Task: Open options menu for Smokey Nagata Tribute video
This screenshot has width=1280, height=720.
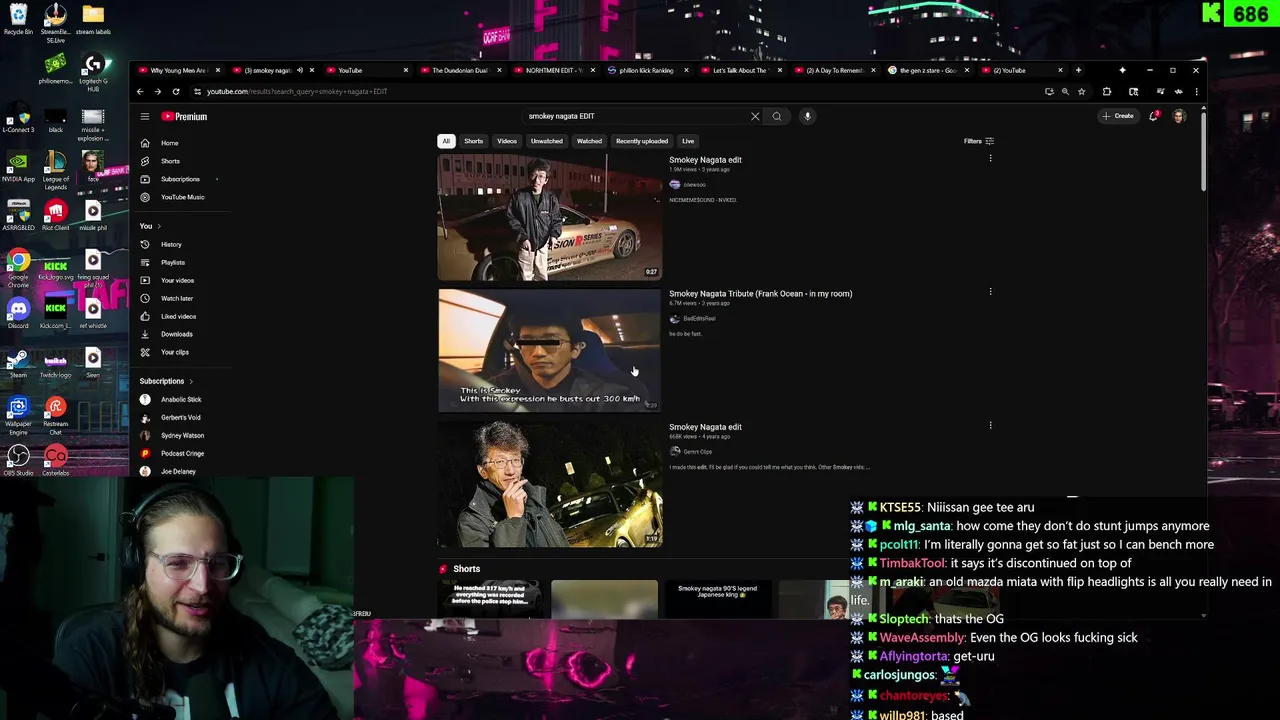Action: tap(990, 292)
